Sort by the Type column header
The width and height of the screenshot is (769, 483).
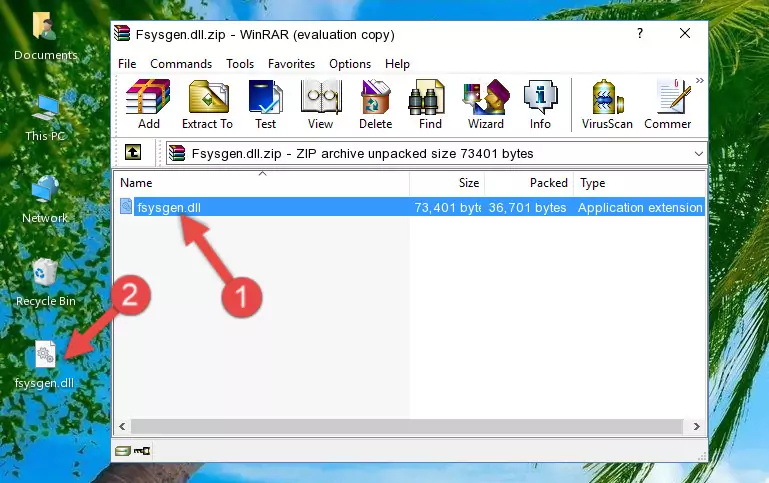[x=639, y=183]
